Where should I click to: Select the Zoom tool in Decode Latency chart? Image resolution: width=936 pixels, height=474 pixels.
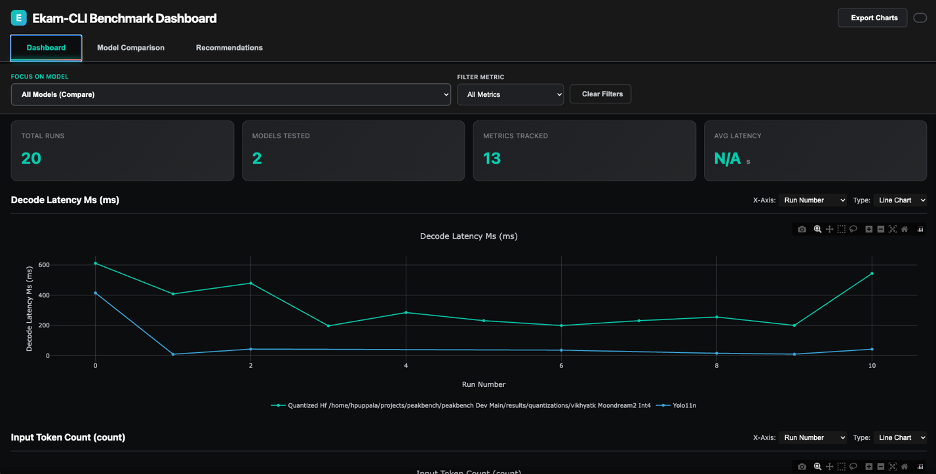pyautogui.click(x=817, y=229)
